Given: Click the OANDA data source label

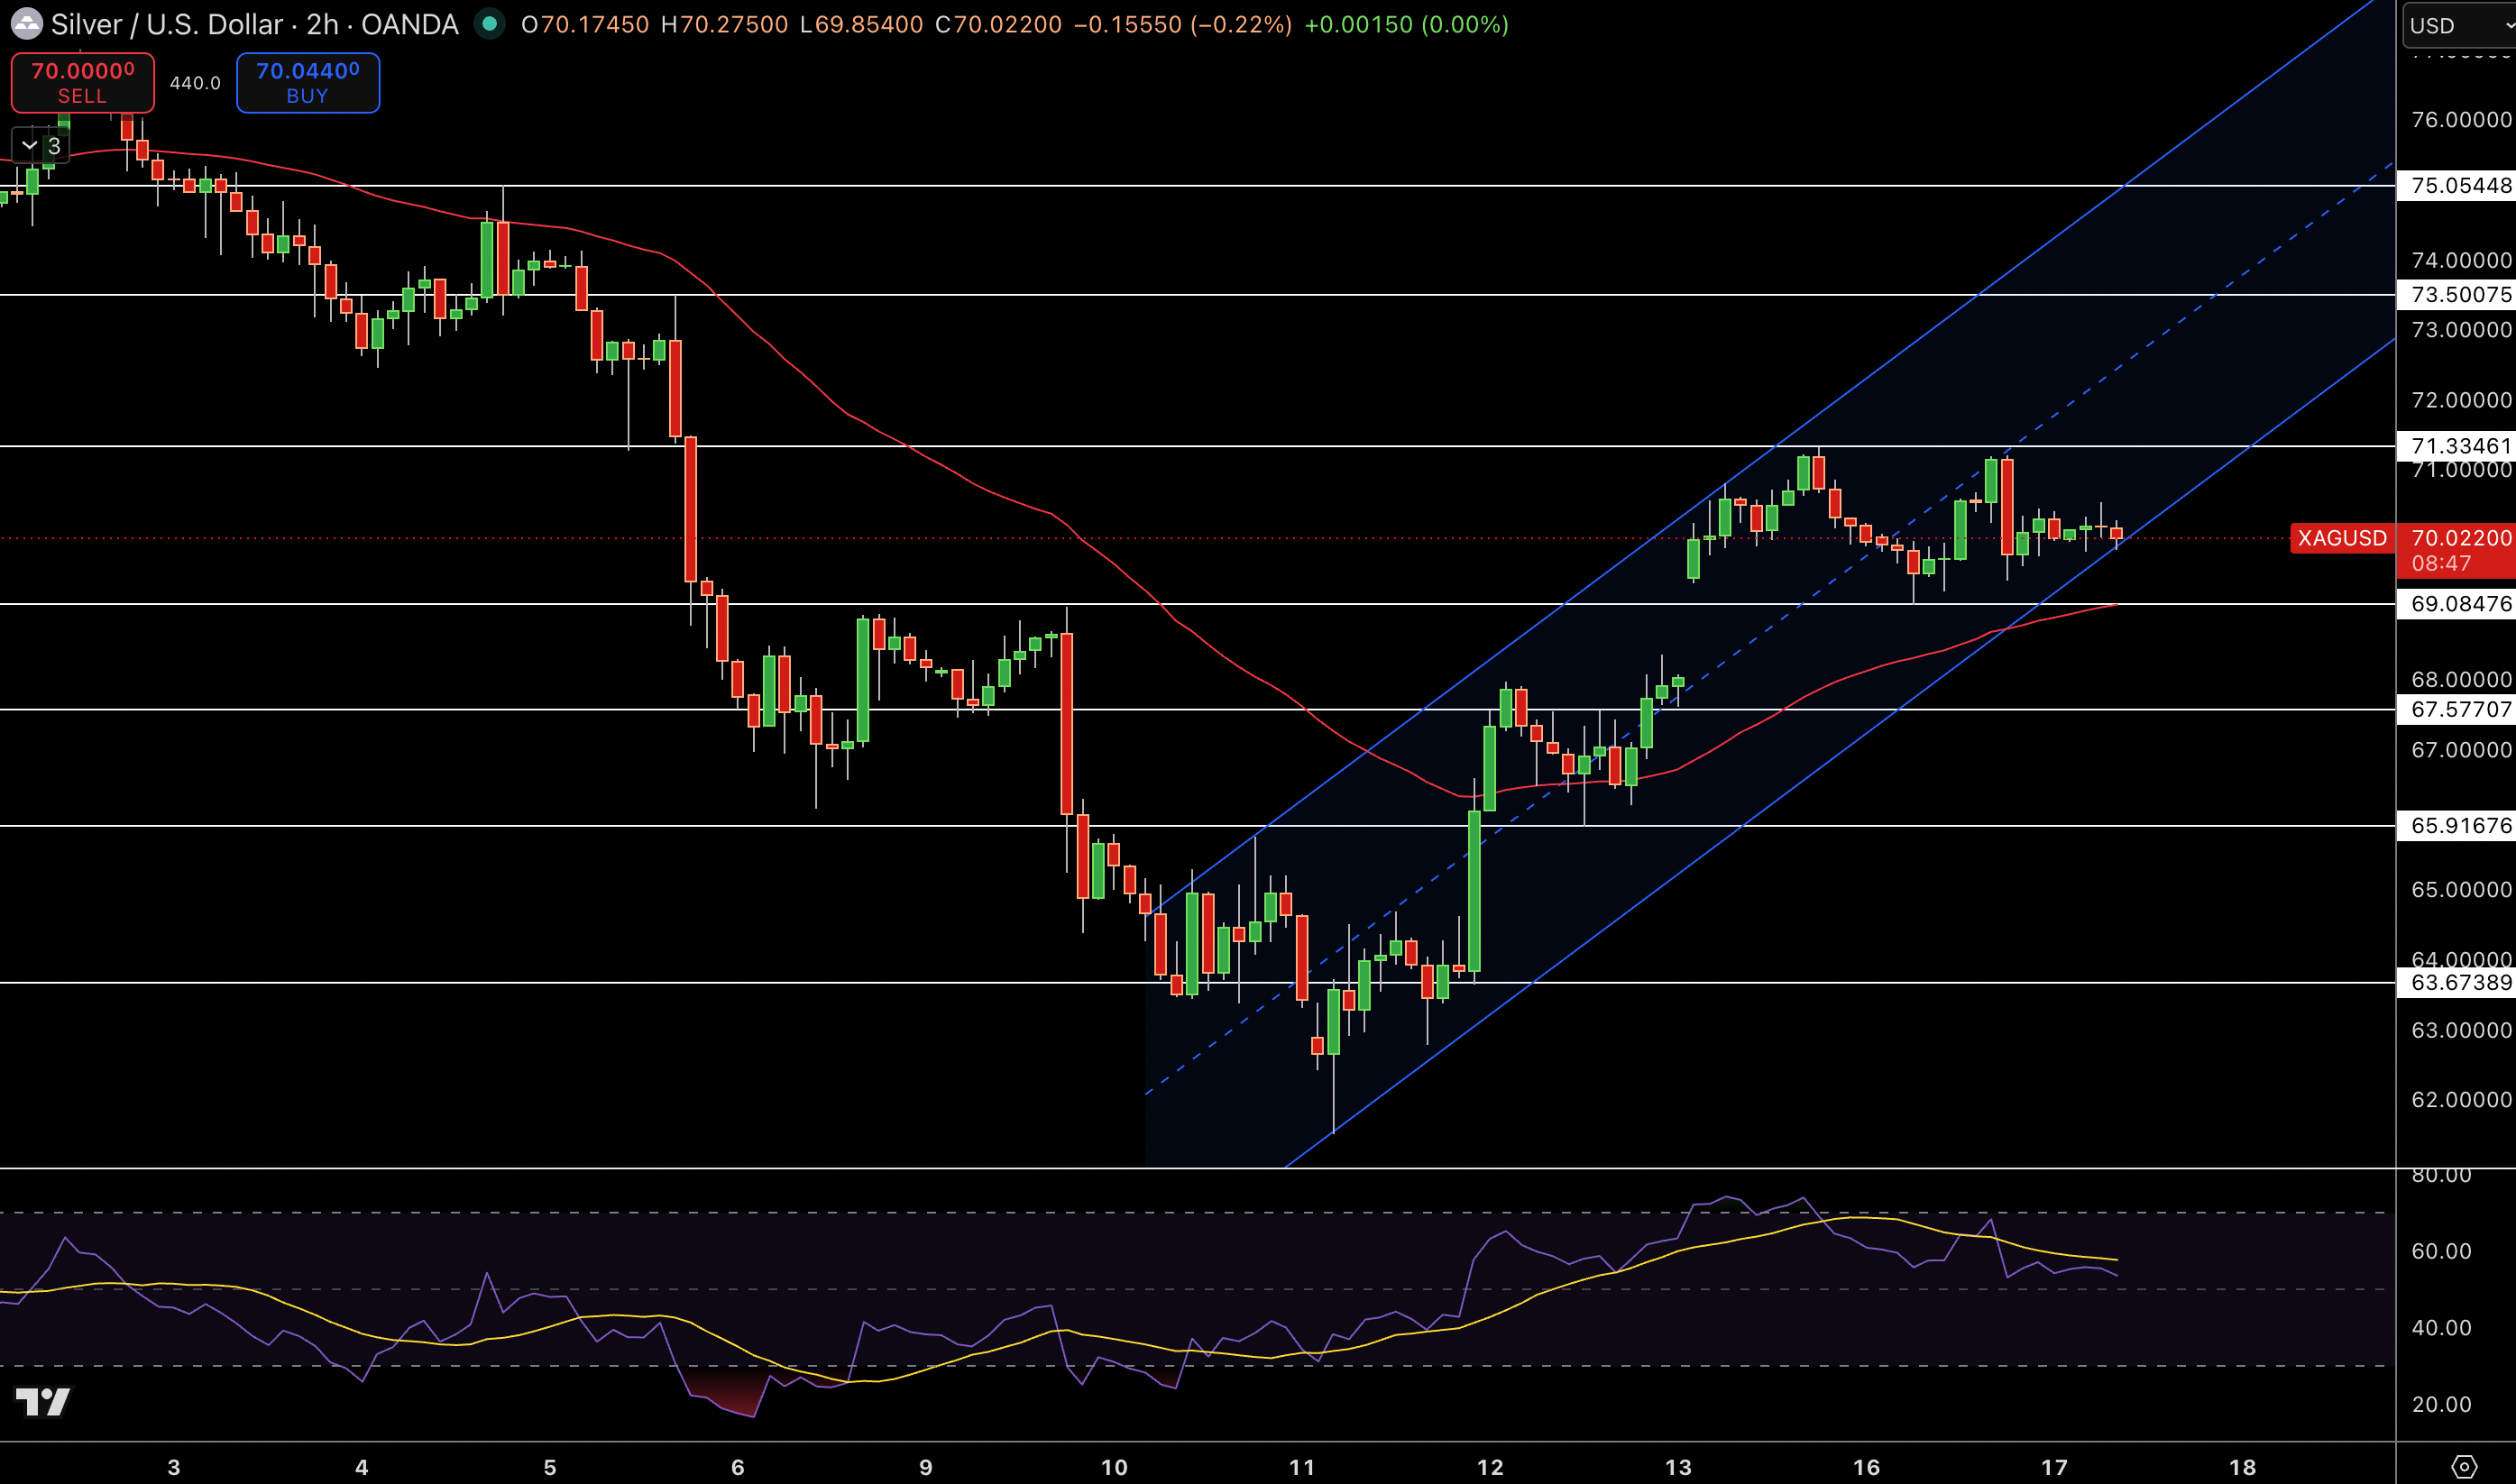Looking at the screenshot, I should pos(409,24).
